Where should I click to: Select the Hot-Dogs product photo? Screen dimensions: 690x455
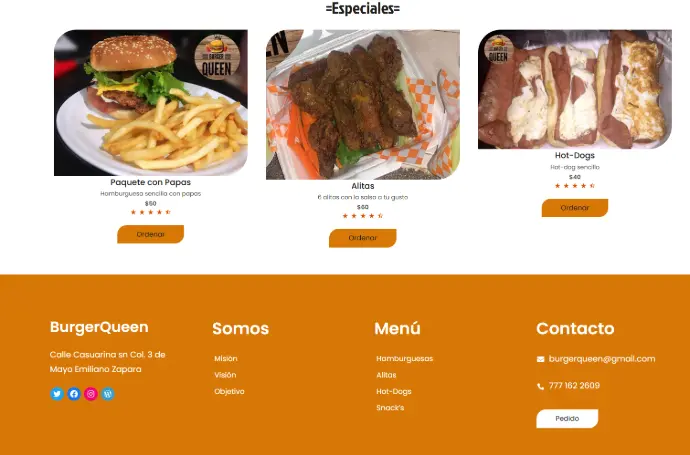pyautogui.click(x=575, y=89)
